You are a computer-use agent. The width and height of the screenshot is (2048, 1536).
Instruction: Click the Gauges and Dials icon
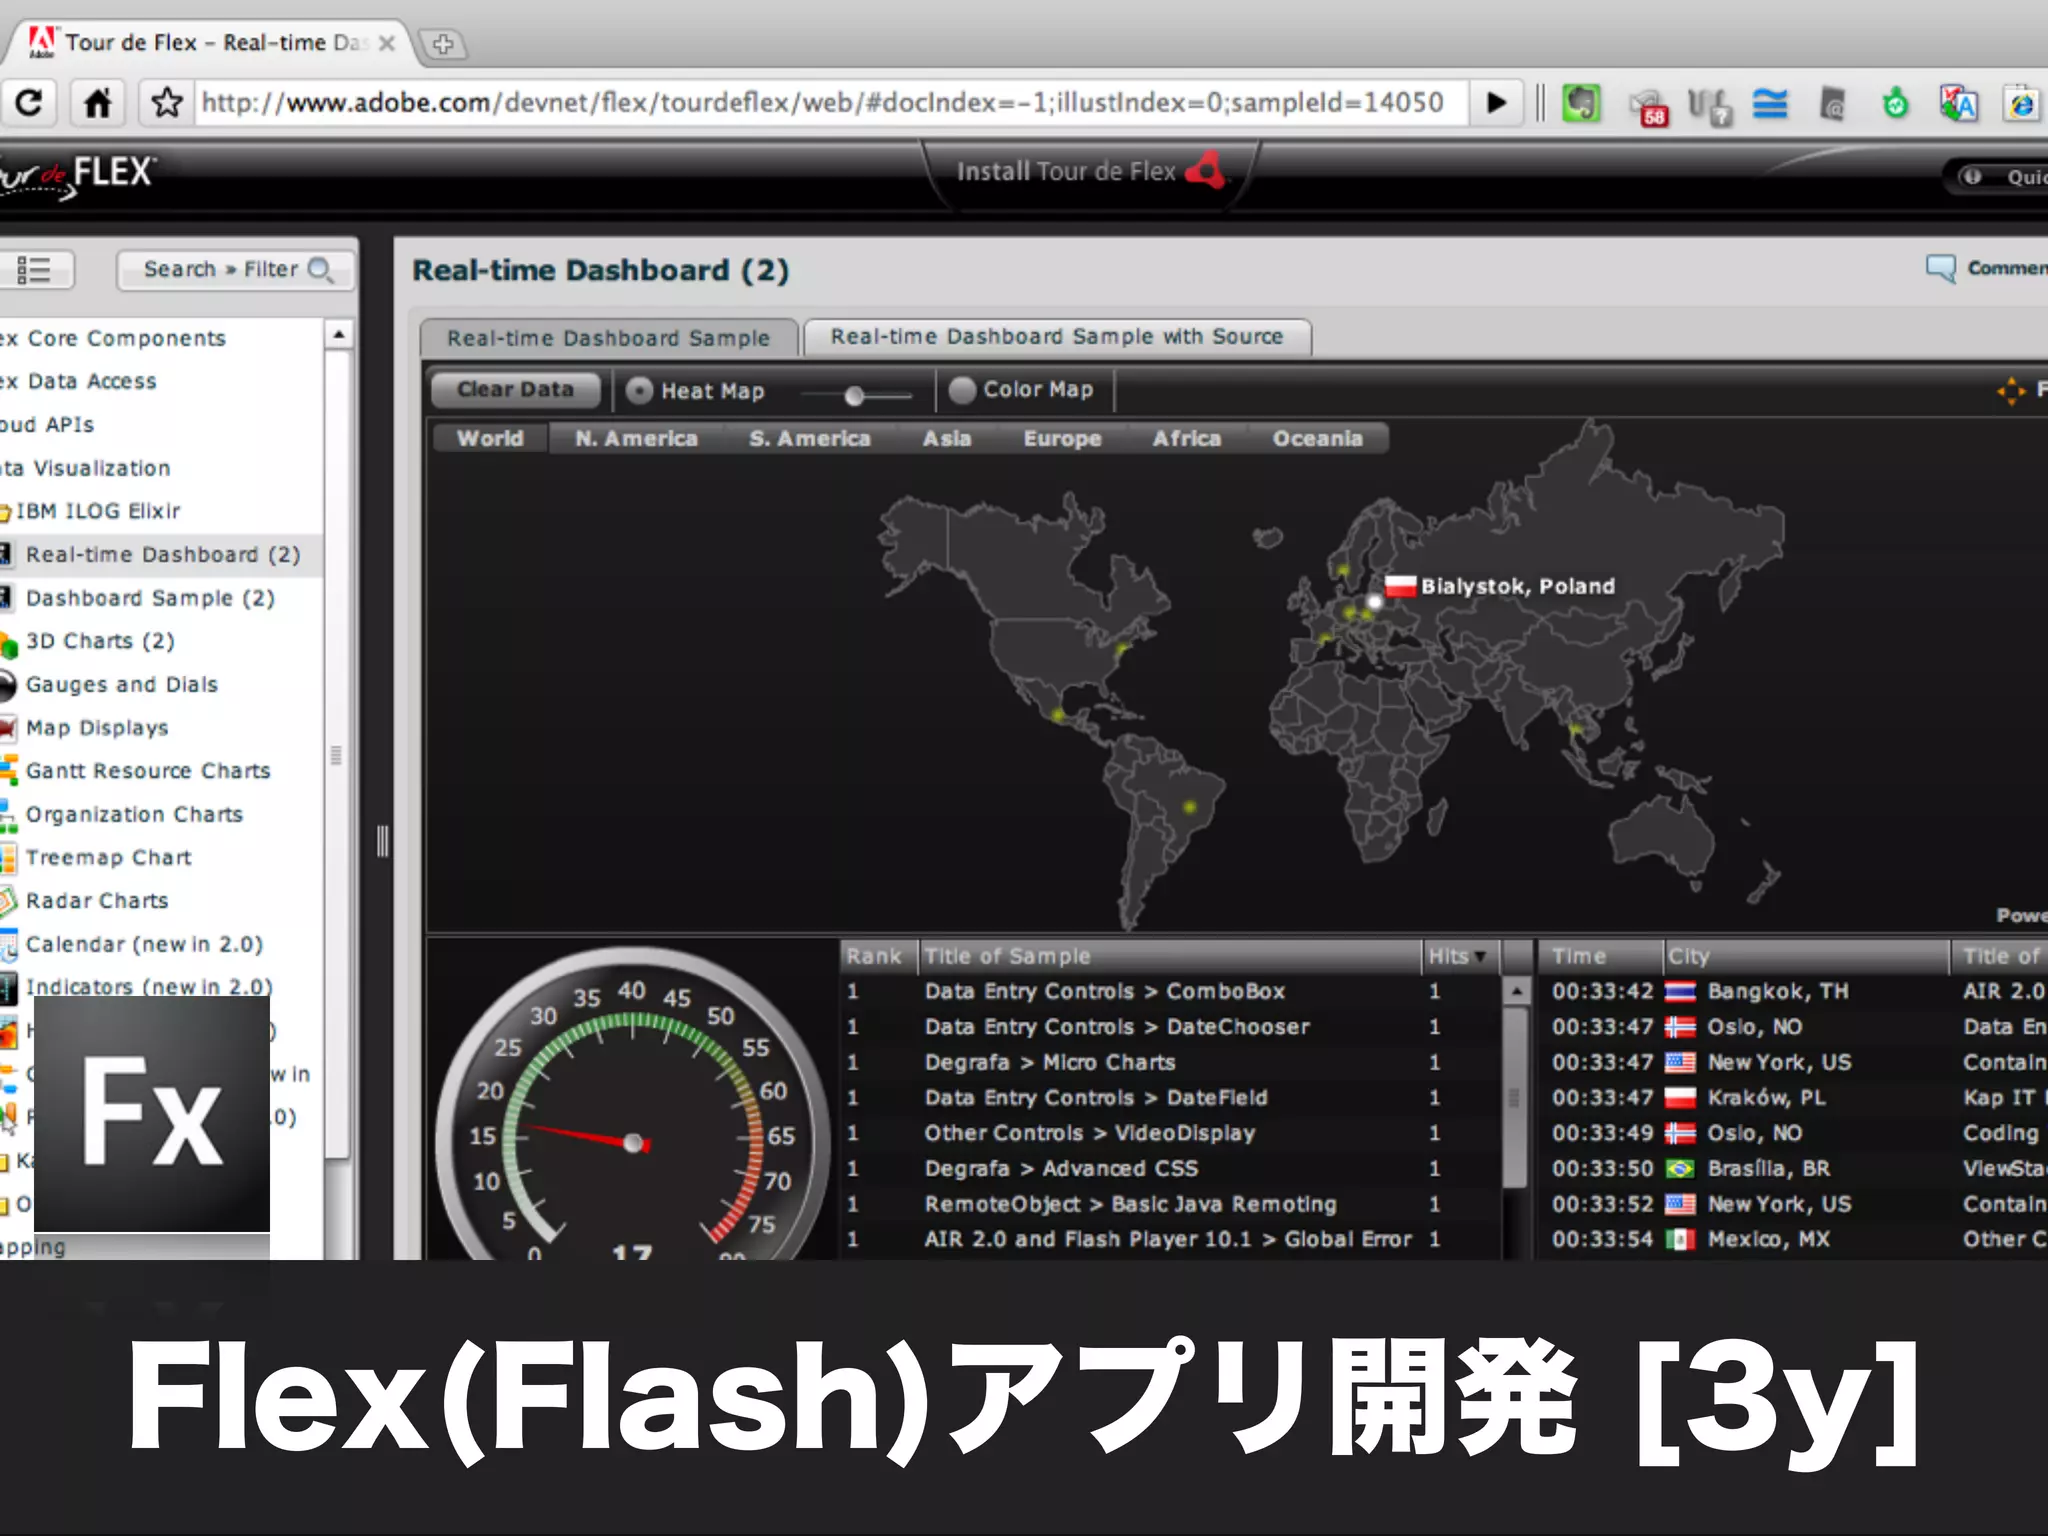[x=8, y=685]
